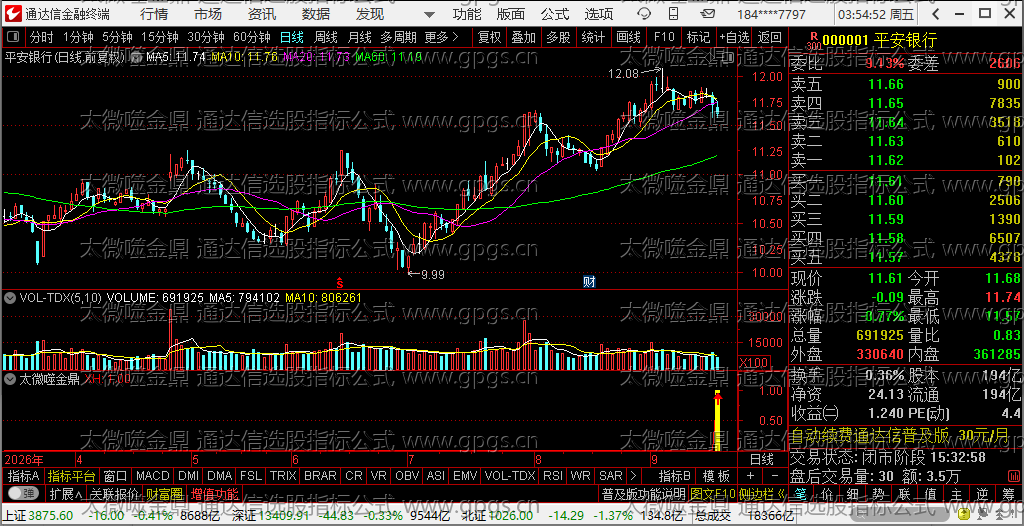Expand more indicators with the > arrow after SAR
The image size is (1024, 526).
click(x=632, y=476)
